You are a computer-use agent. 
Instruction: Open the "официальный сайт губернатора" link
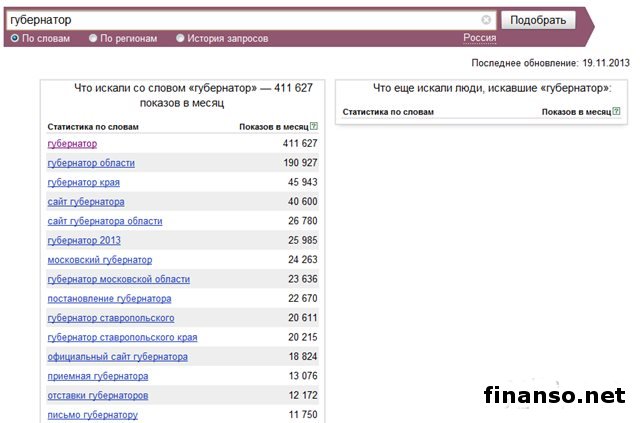point(117,357)
